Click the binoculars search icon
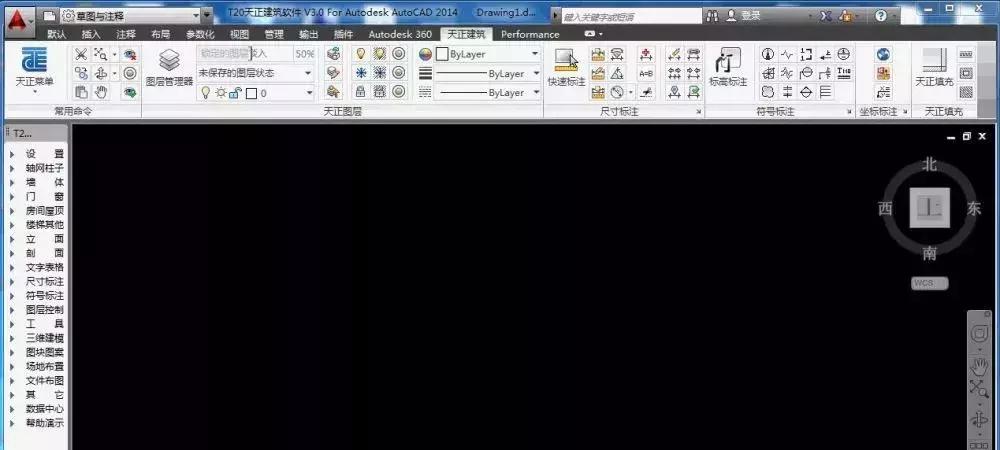The width and height of the screenshot is (1000, 450). [712, 16]
